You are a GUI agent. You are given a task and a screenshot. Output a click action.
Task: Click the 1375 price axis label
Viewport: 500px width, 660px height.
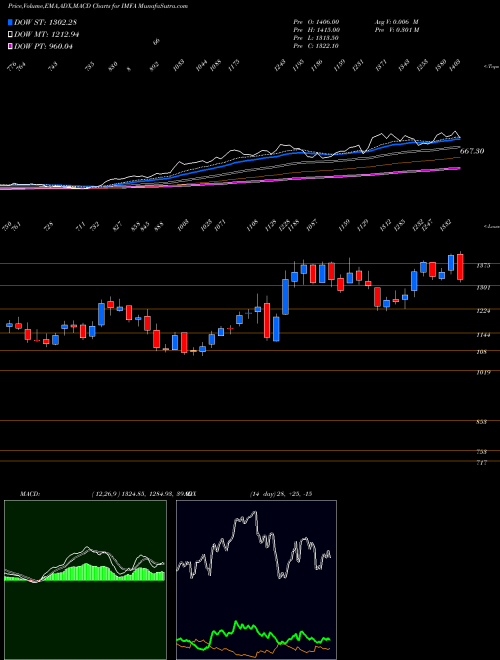[482, 266]
